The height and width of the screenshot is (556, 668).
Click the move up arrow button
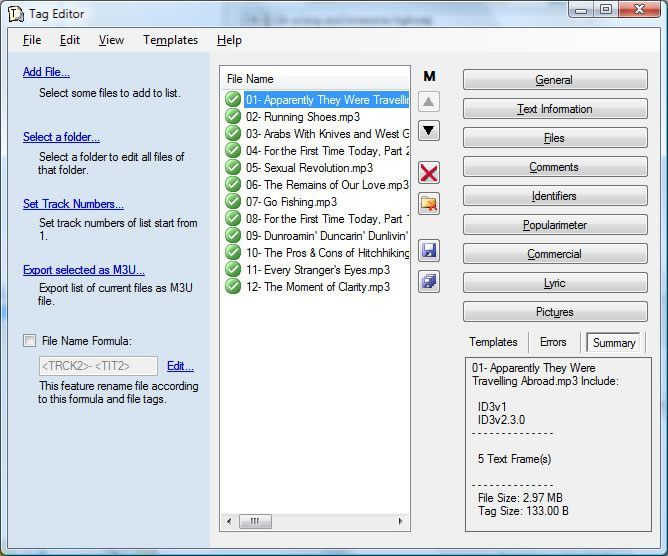tap(429, 102)
